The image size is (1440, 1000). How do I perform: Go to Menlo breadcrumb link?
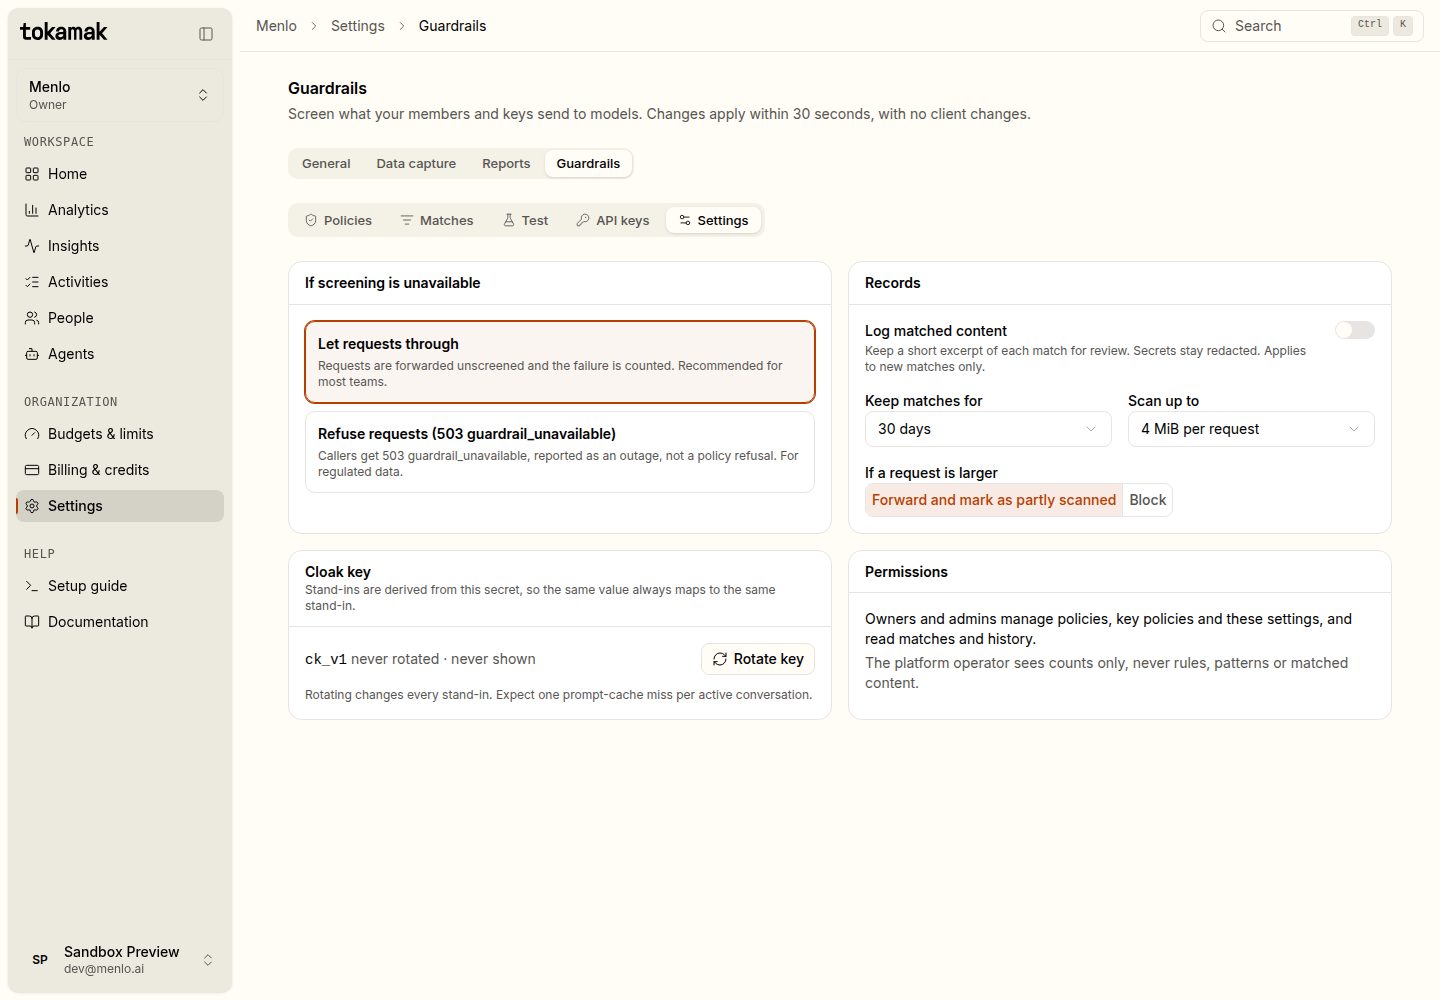tap(276, 26)
